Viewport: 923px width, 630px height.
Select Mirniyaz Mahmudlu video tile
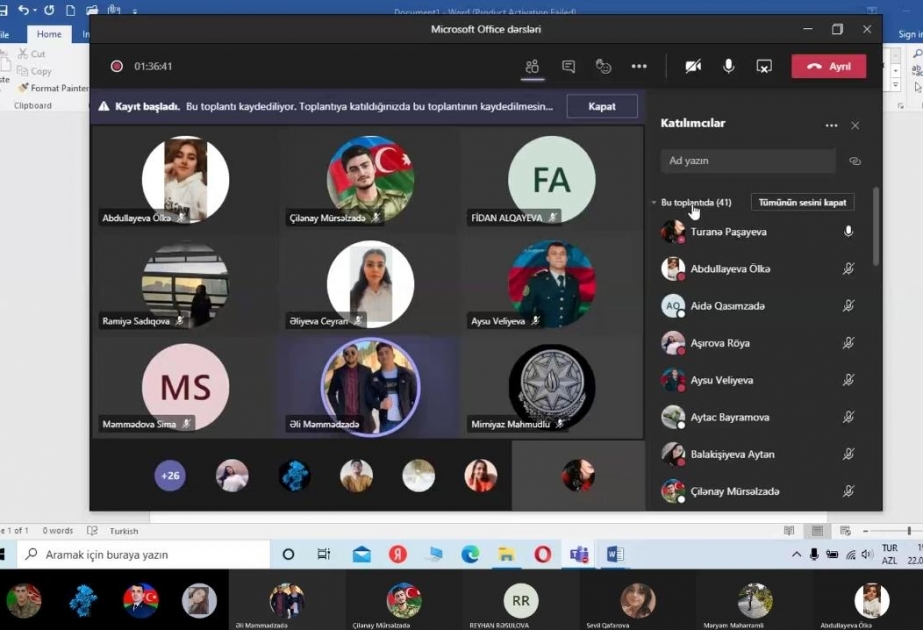552,387
